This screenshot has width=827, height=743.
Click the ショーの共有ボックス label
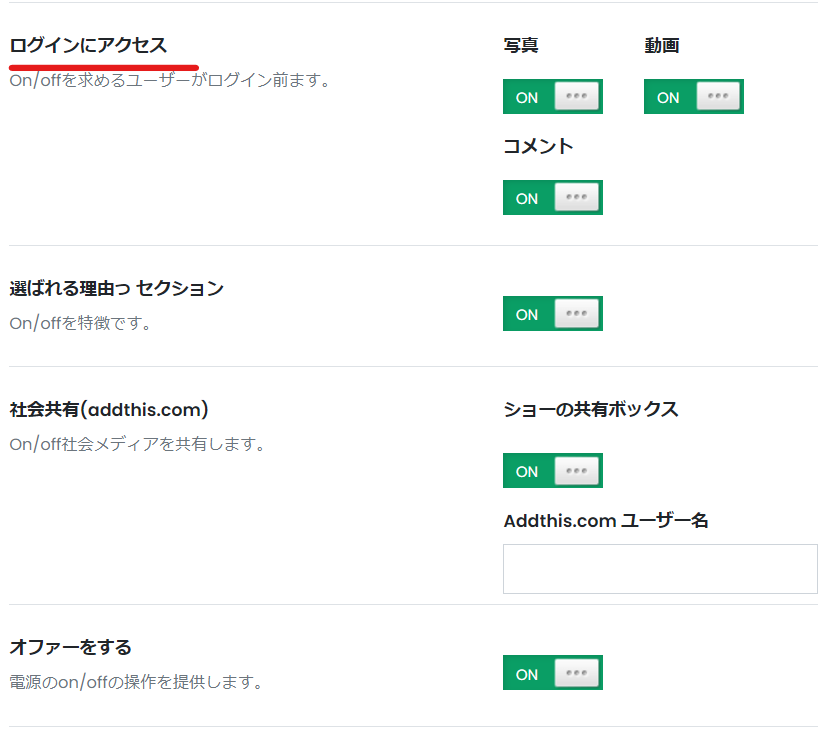point(591,409)
